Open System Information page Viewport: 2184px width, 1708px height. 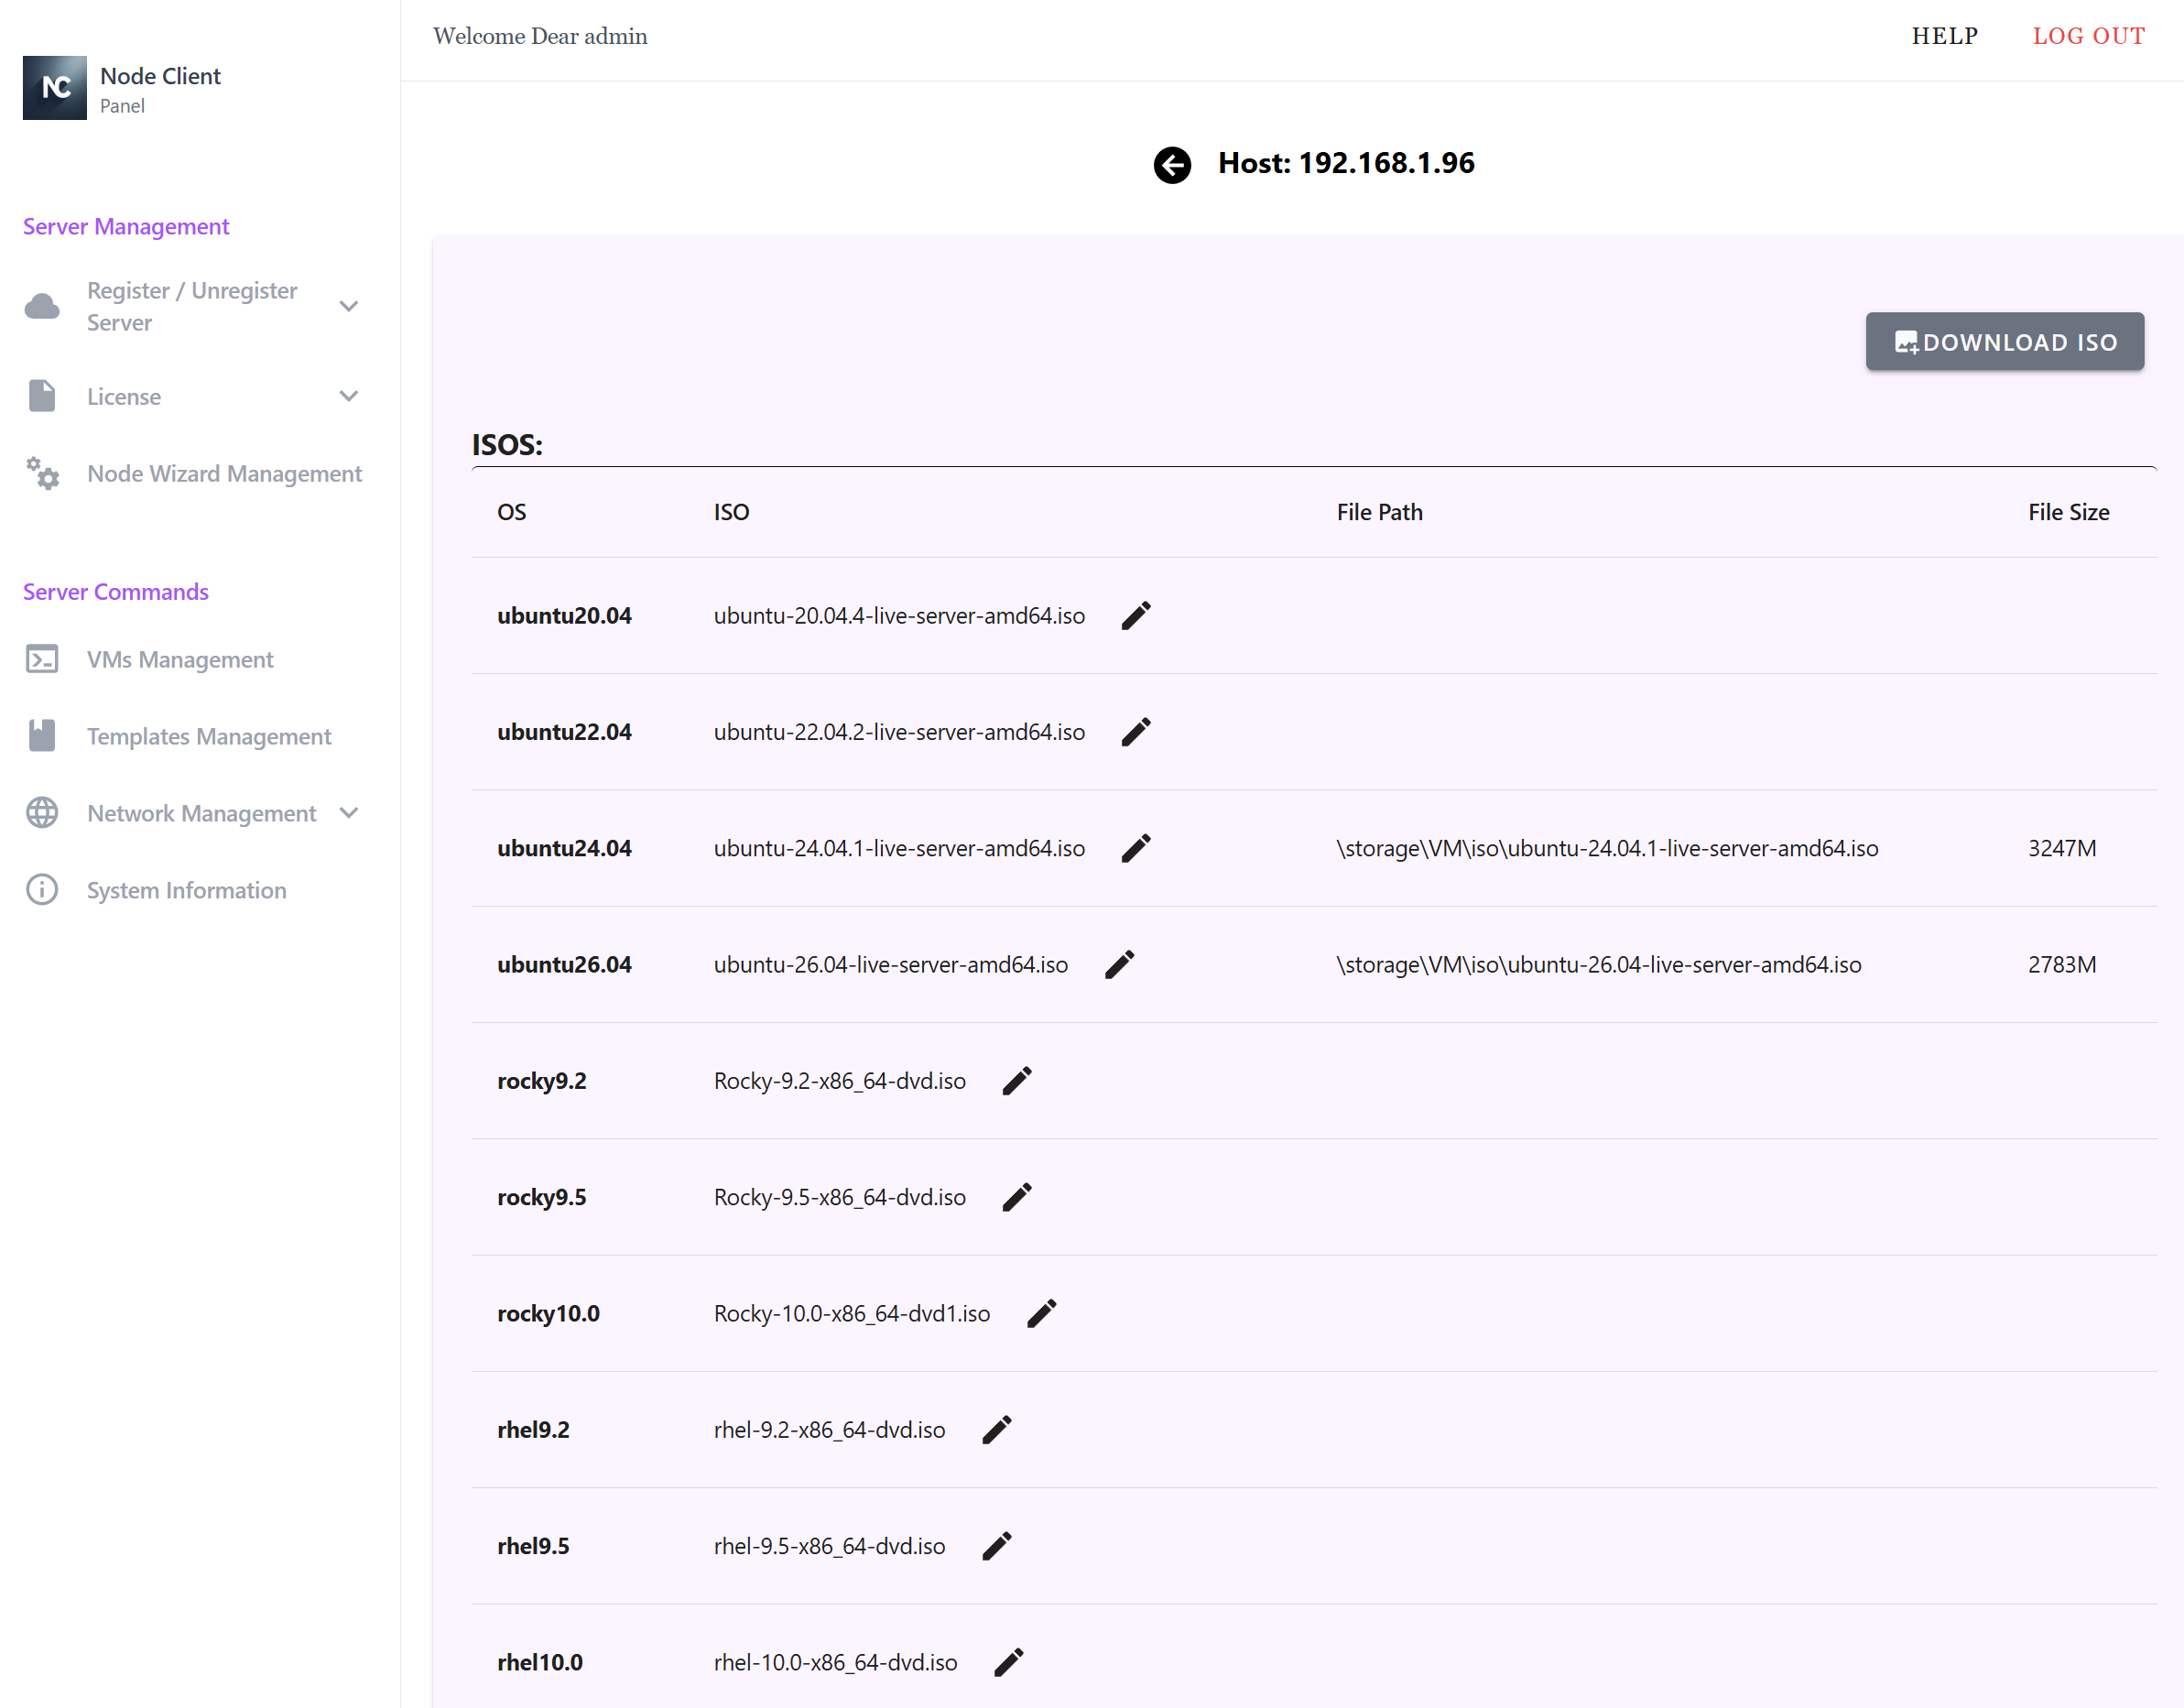click(x=187, y=890)
